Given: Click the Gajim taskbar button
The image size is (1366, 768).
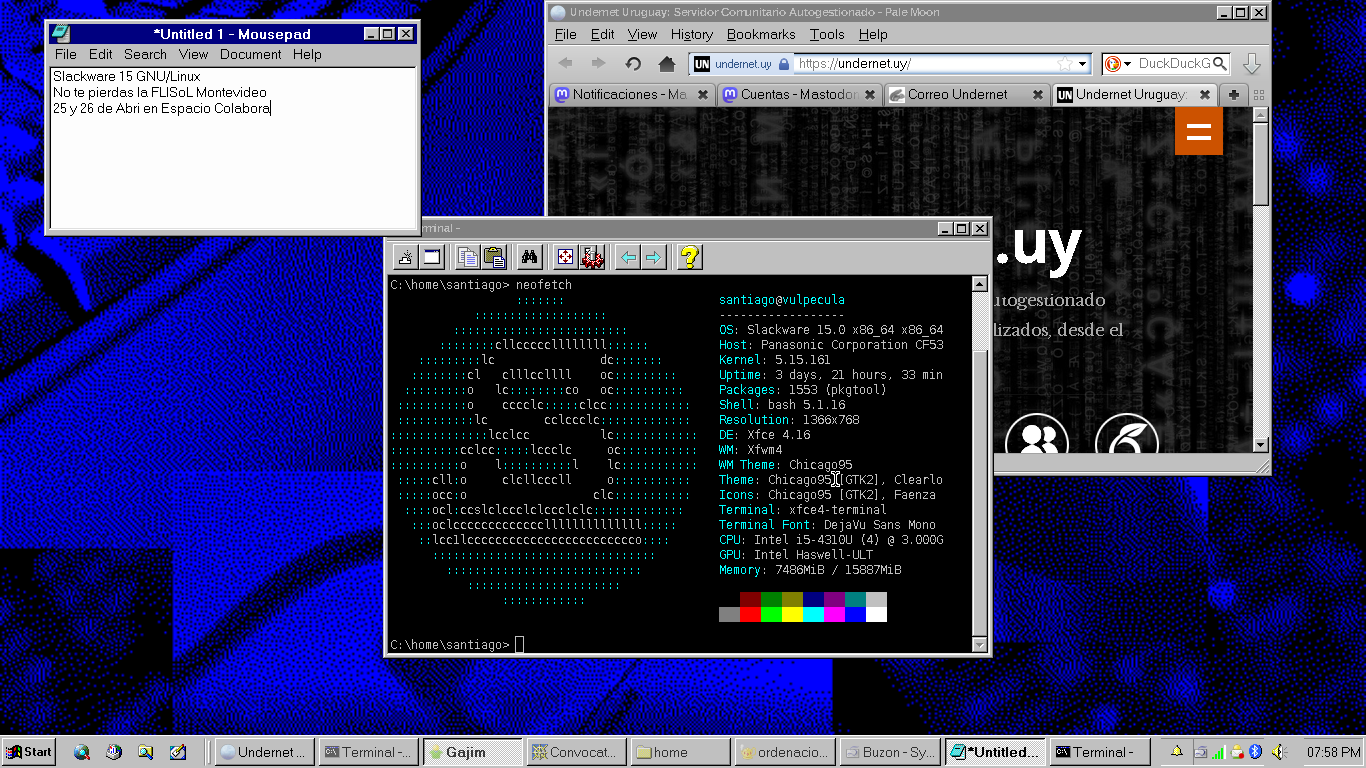Looking at the screenshot, I should point(472,752).
